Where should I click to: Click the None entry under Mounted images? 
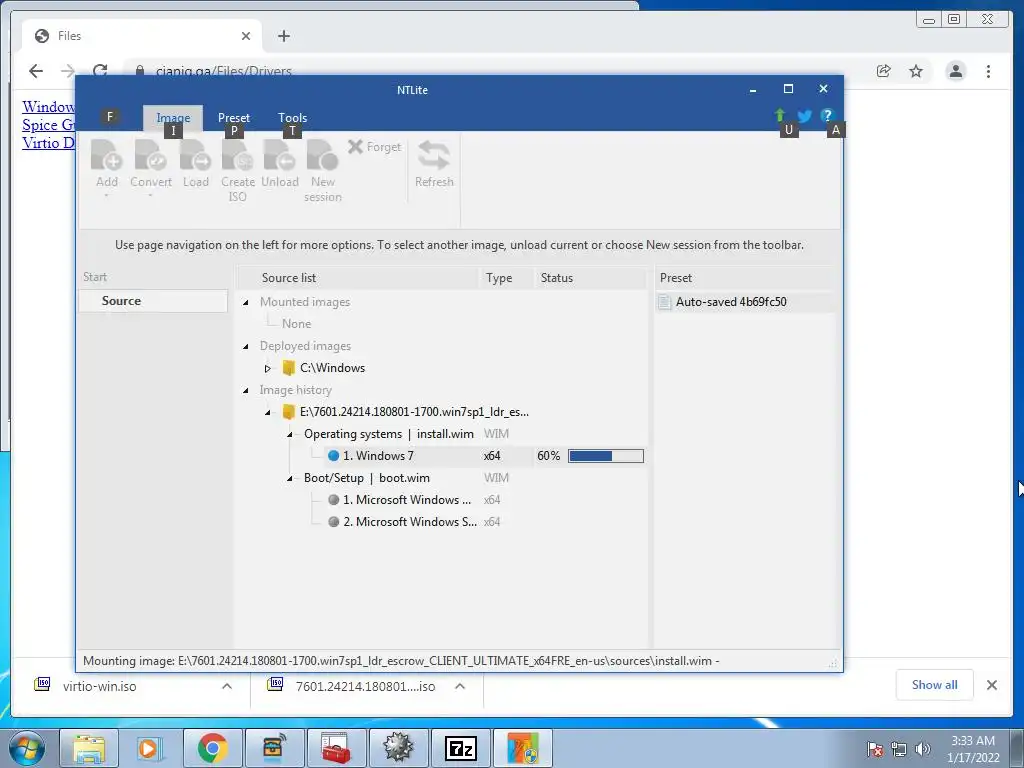pyautogui.click(x=296, y=324)
